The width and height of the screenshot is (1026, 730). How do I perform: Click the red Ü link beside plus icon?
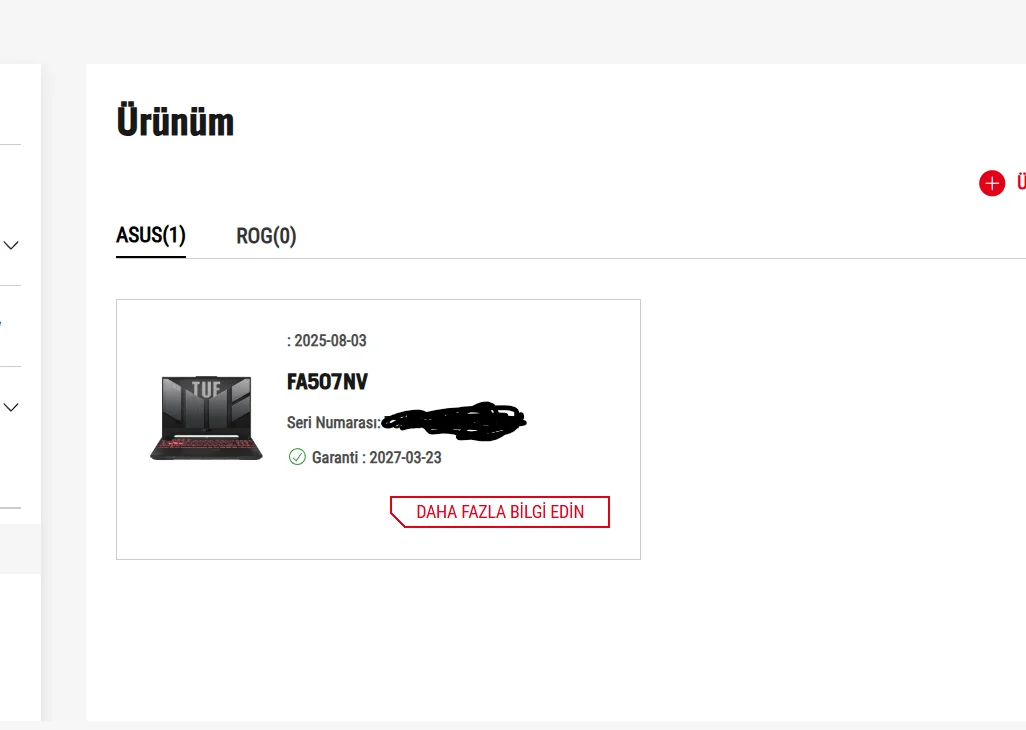1020,183
